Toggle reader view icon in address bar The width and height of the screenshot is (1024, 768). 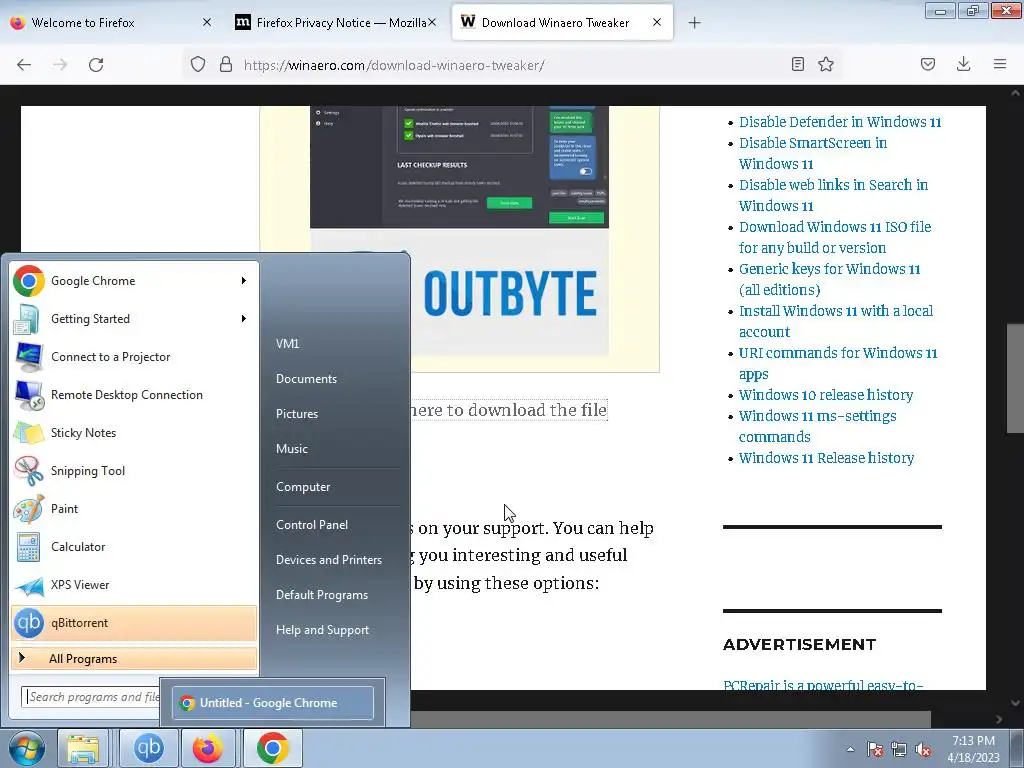click(x=797, y=64)
